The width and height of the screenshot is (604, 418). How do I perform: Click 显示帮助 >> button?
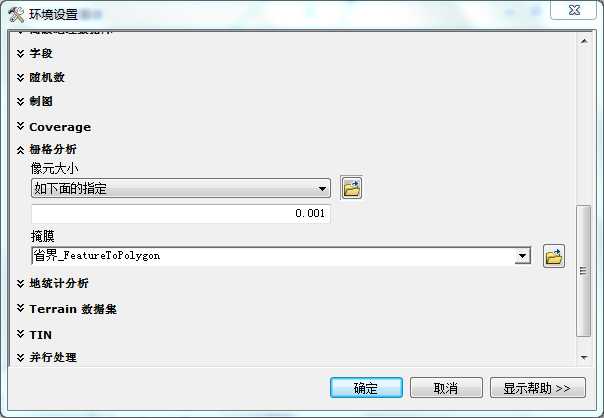point(538,388)
